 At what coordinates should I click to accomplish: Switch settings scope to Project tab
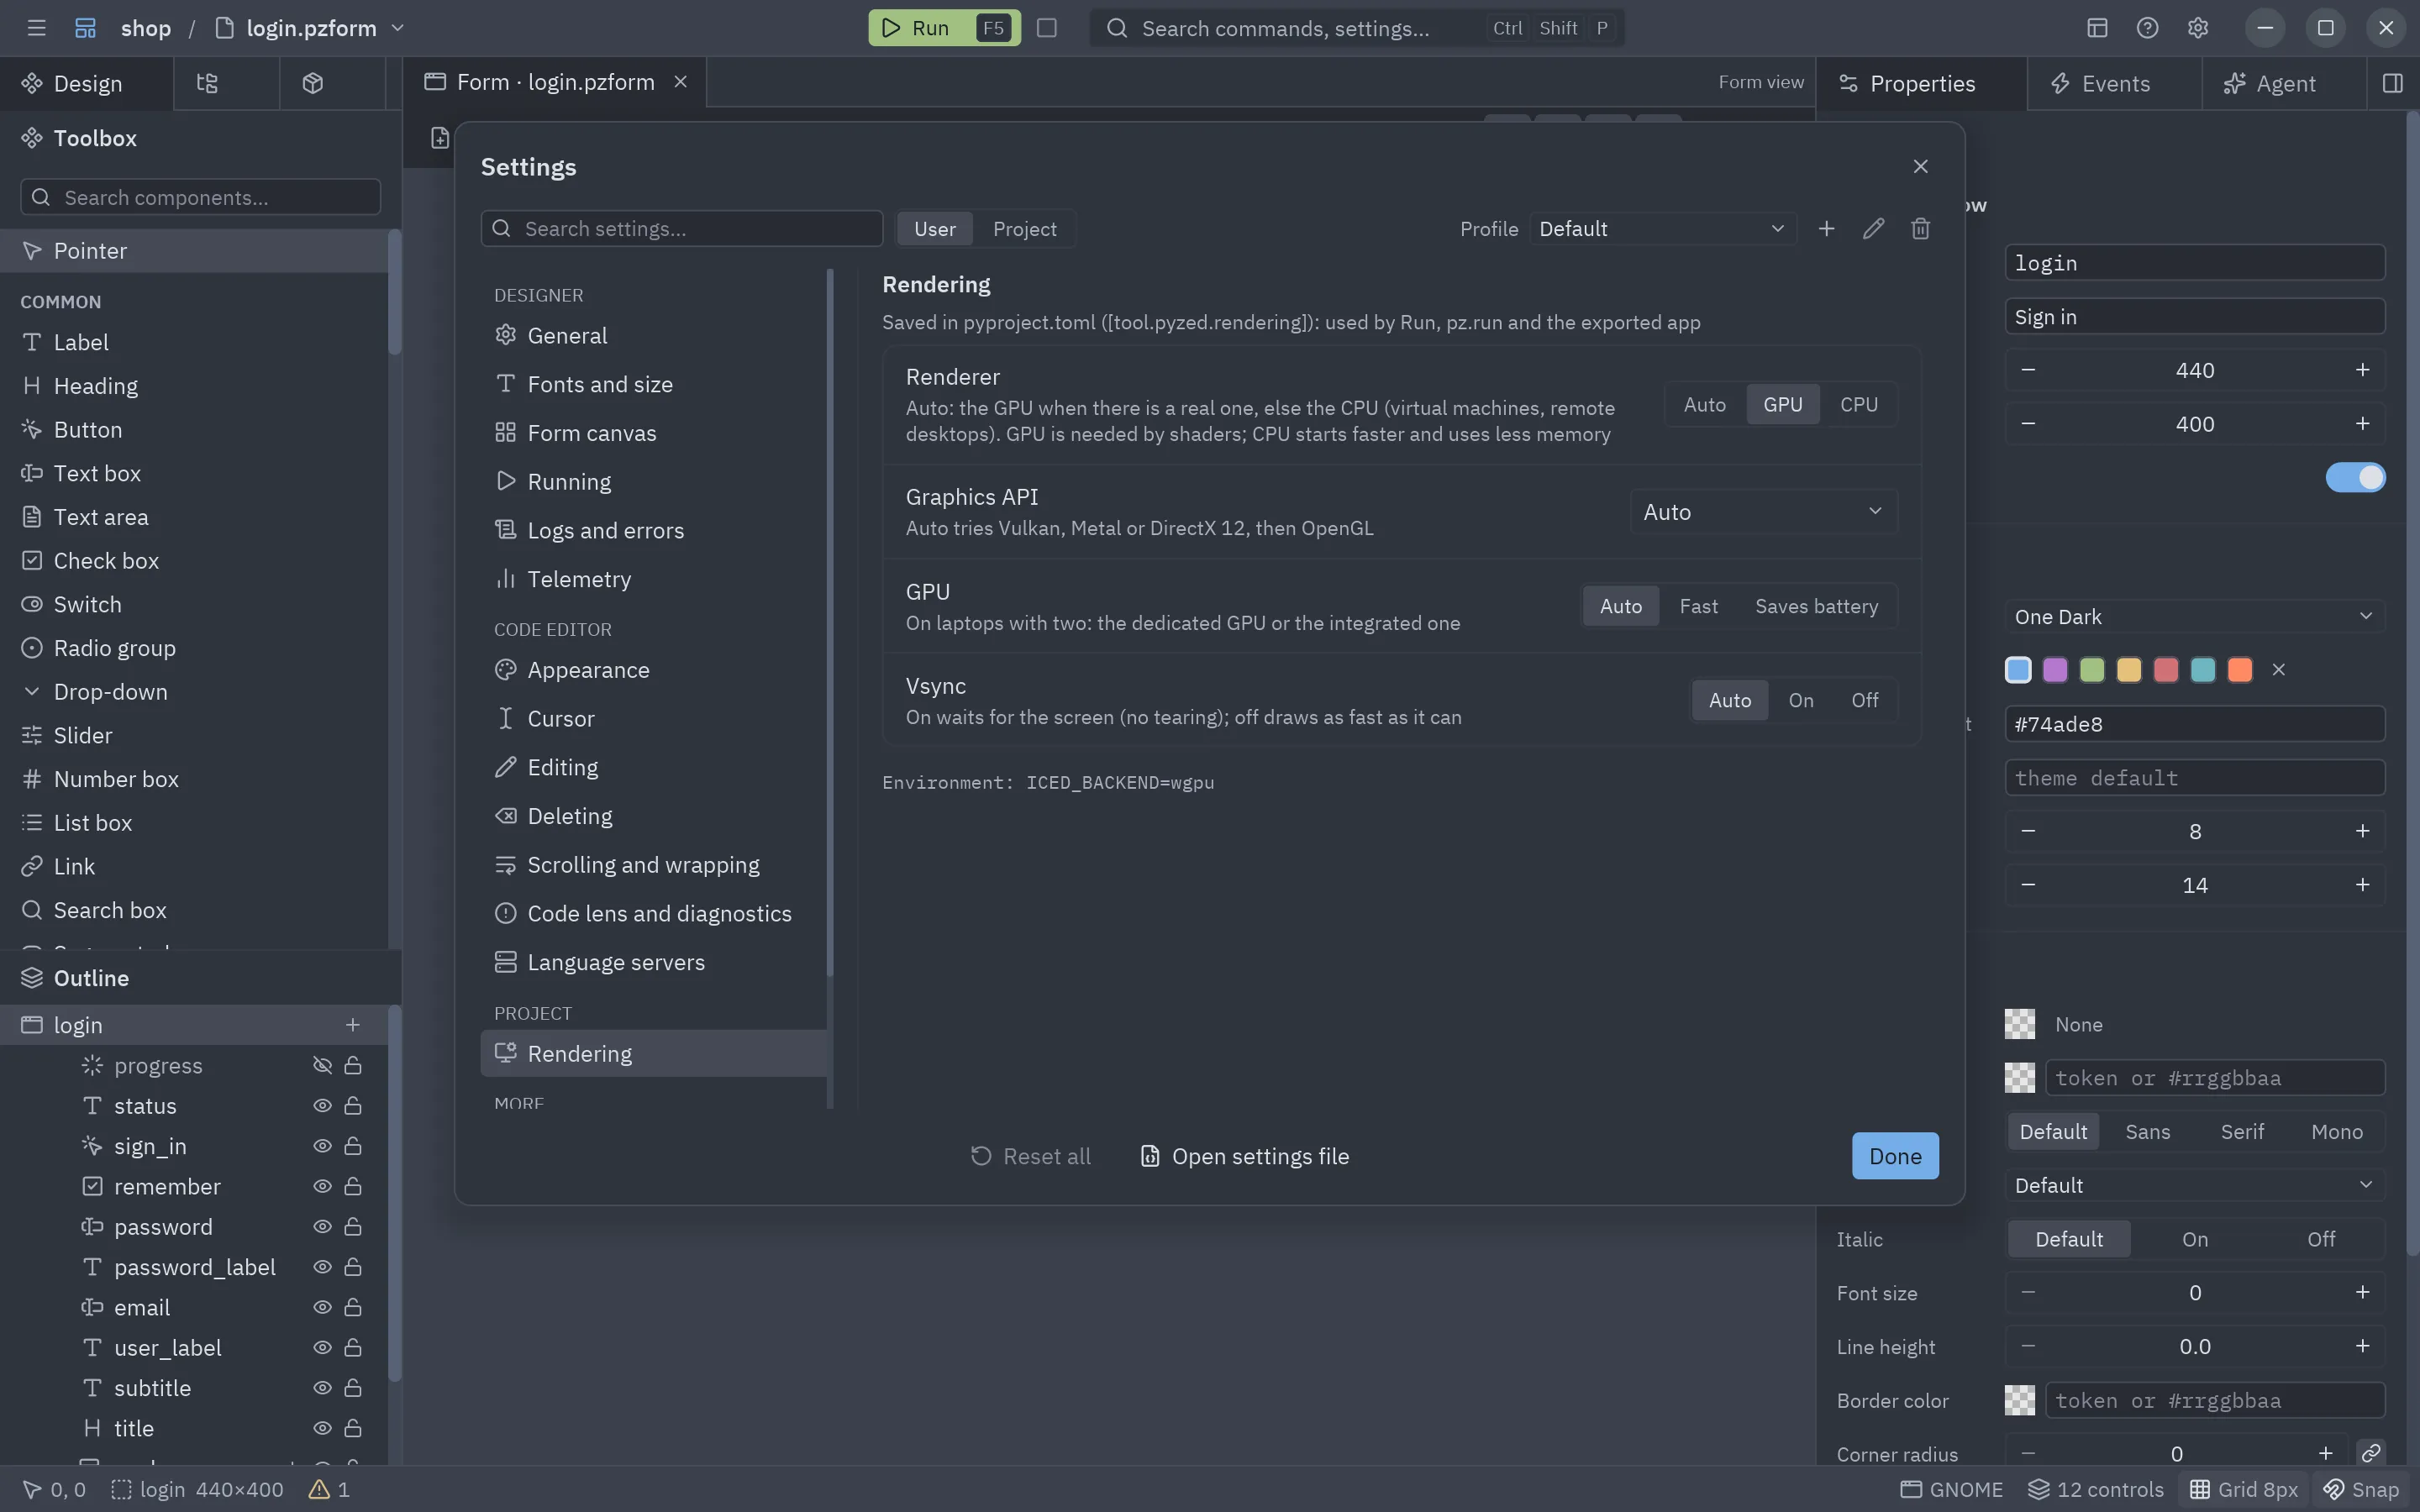1024,229
